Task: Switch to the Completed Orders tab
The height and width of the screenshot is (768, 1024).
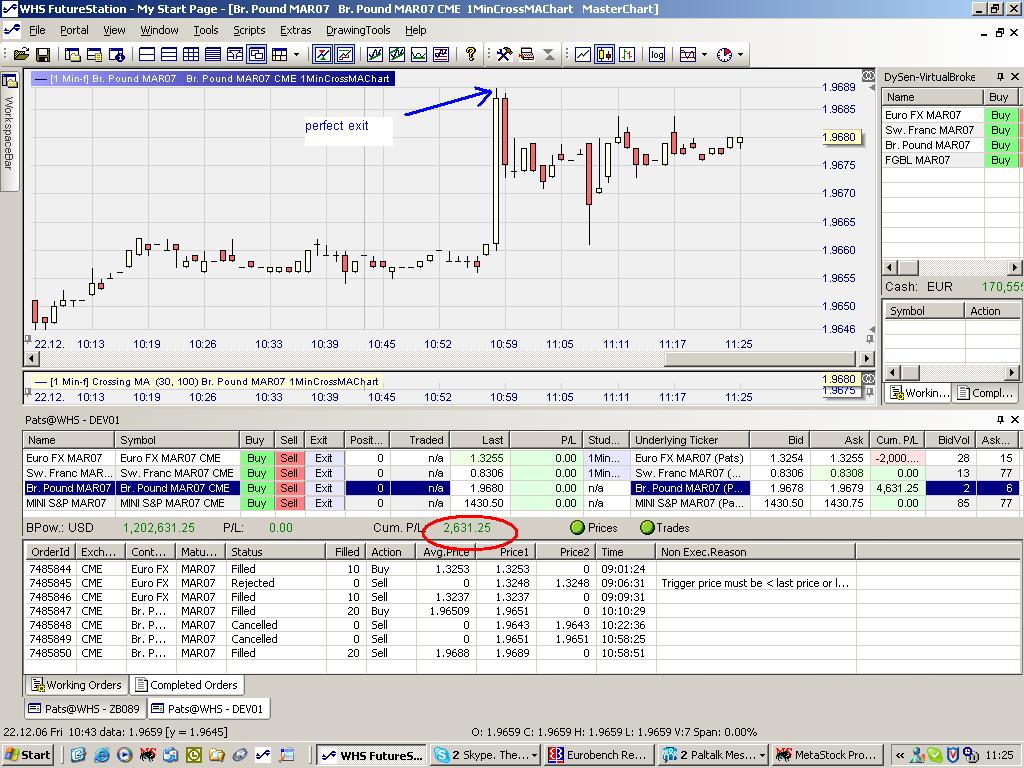Action: tap(186, 685)
